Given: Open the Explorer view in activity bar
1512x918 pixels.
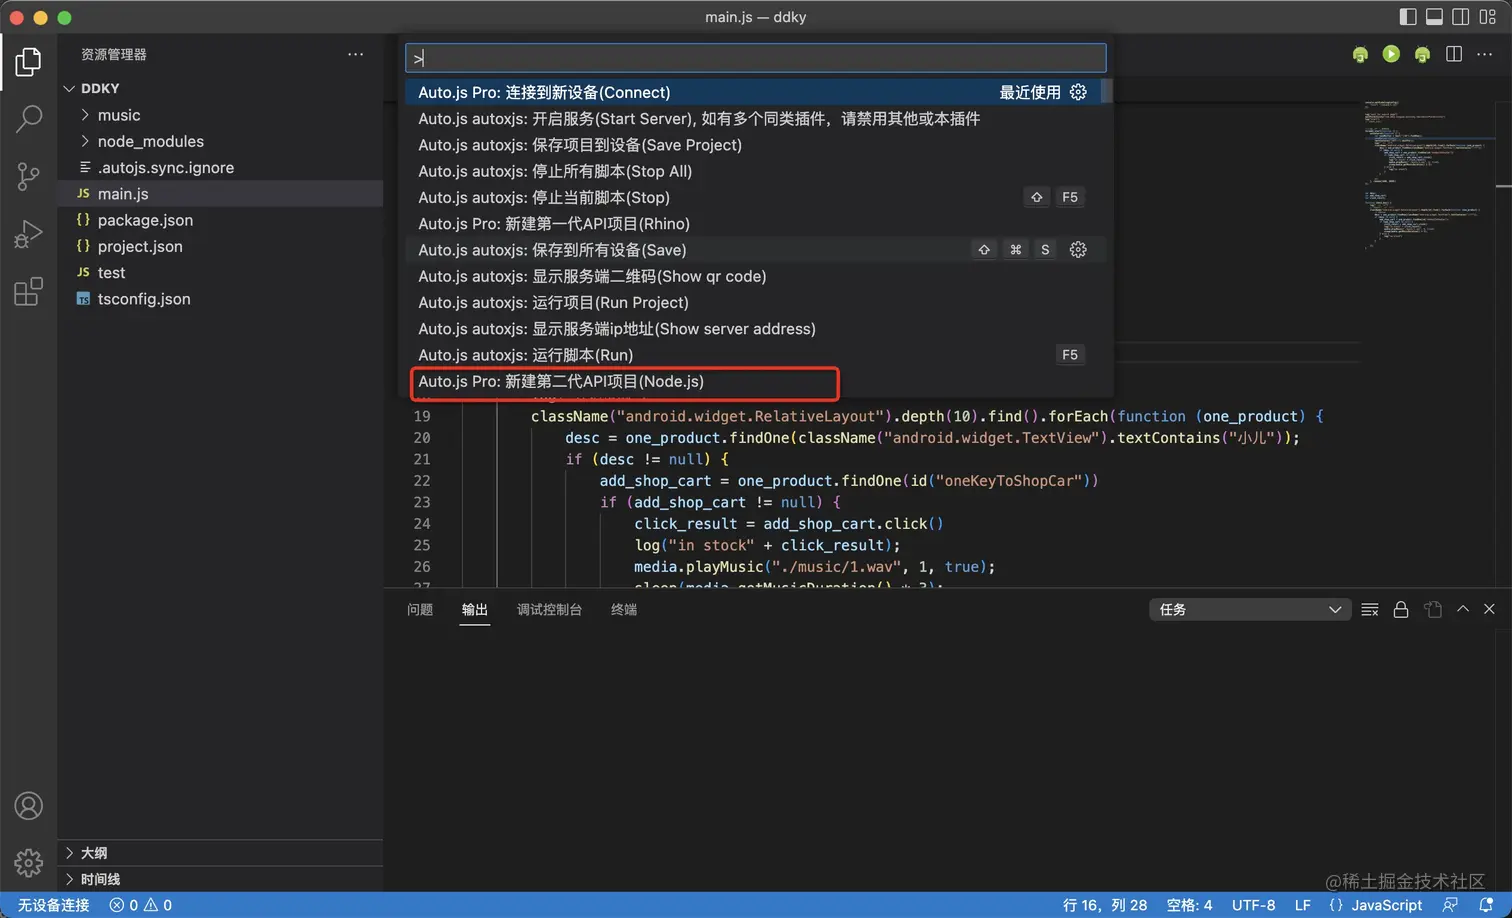Looking at the screenshot, I should coord(29,62).
